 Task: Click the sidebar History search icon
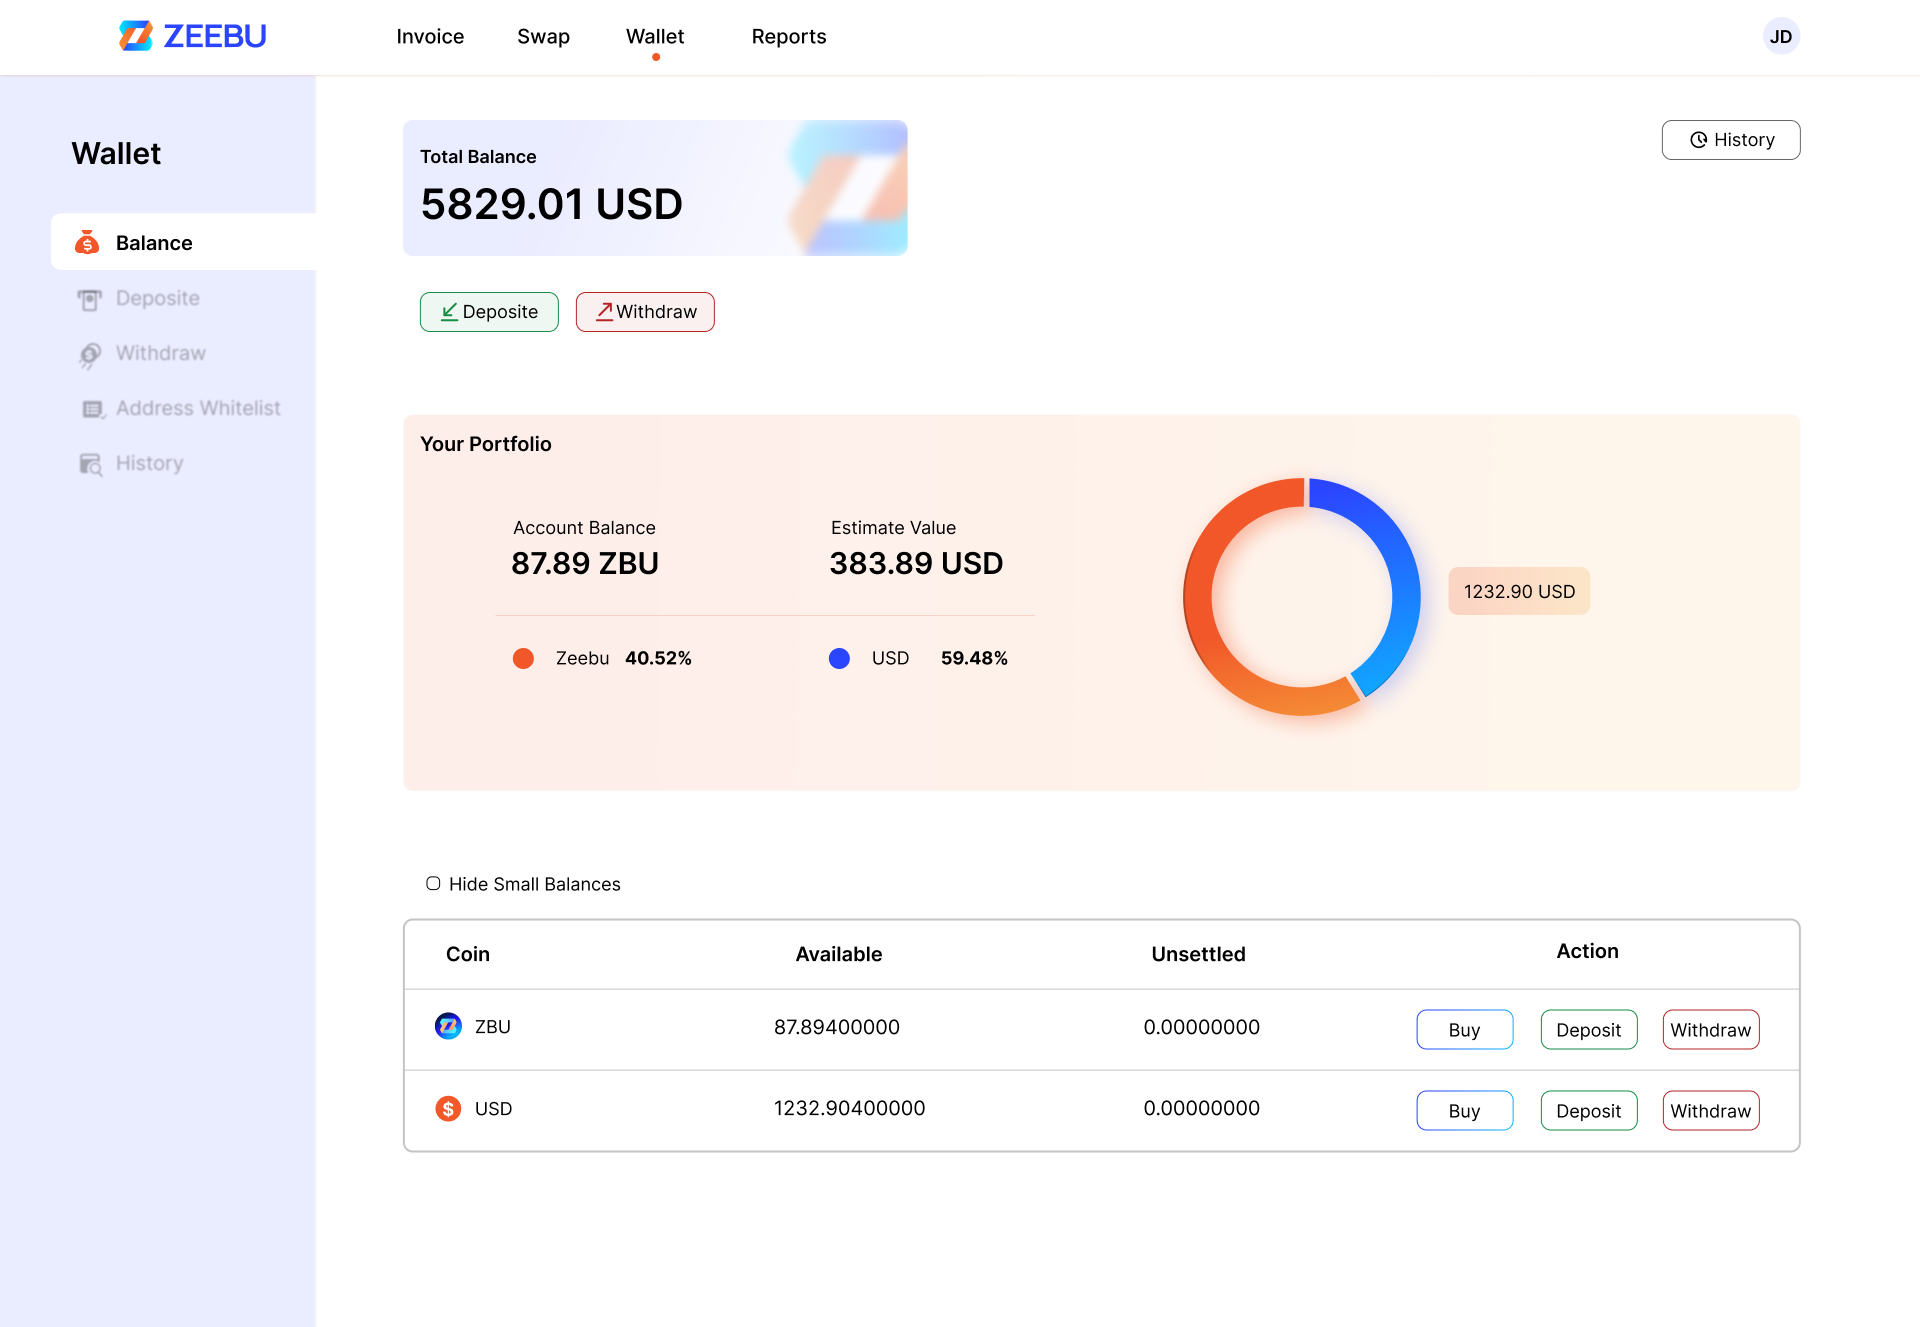click(91, 464)
